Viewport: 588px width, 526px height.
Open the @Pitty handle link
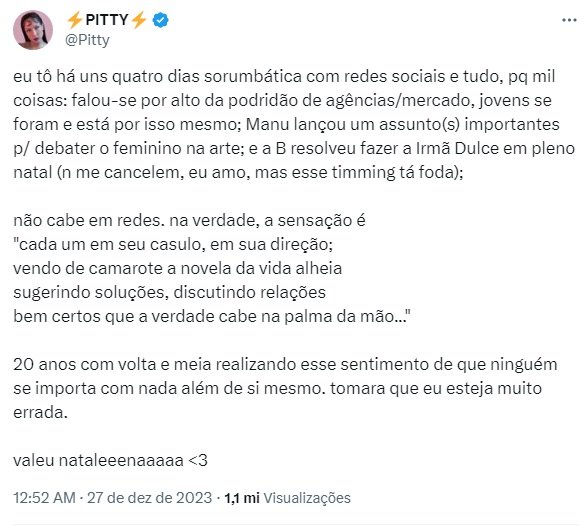(x=87, y=40)
